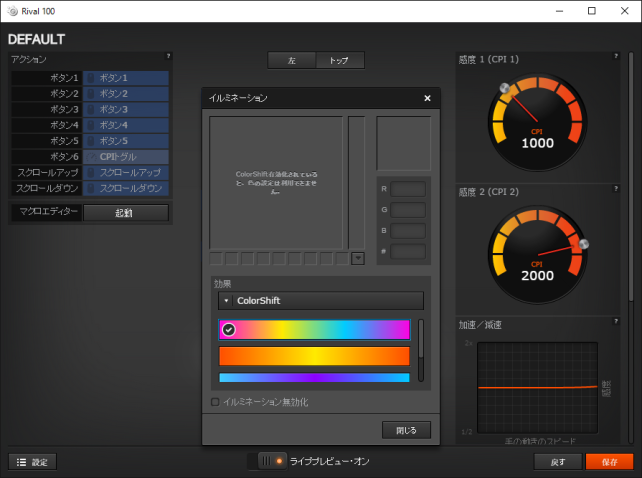The width and height of the screenshot is (642, 478).
Task: Enable イルミネーション無効化 checkbox
Action: point(215,402)
